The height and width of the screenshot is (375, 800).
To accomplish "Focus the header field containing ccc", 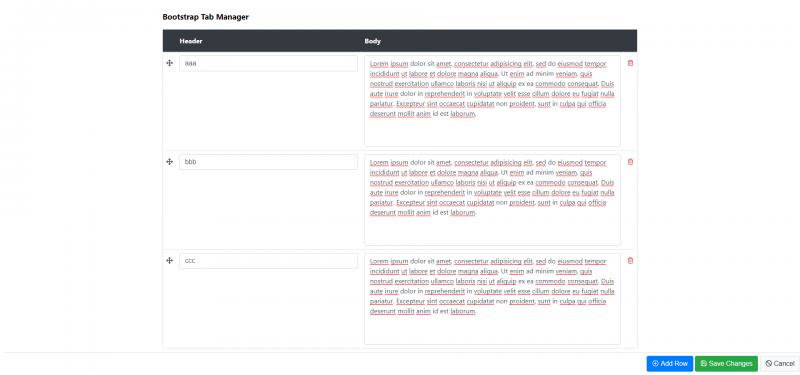I will click(268, 261).
